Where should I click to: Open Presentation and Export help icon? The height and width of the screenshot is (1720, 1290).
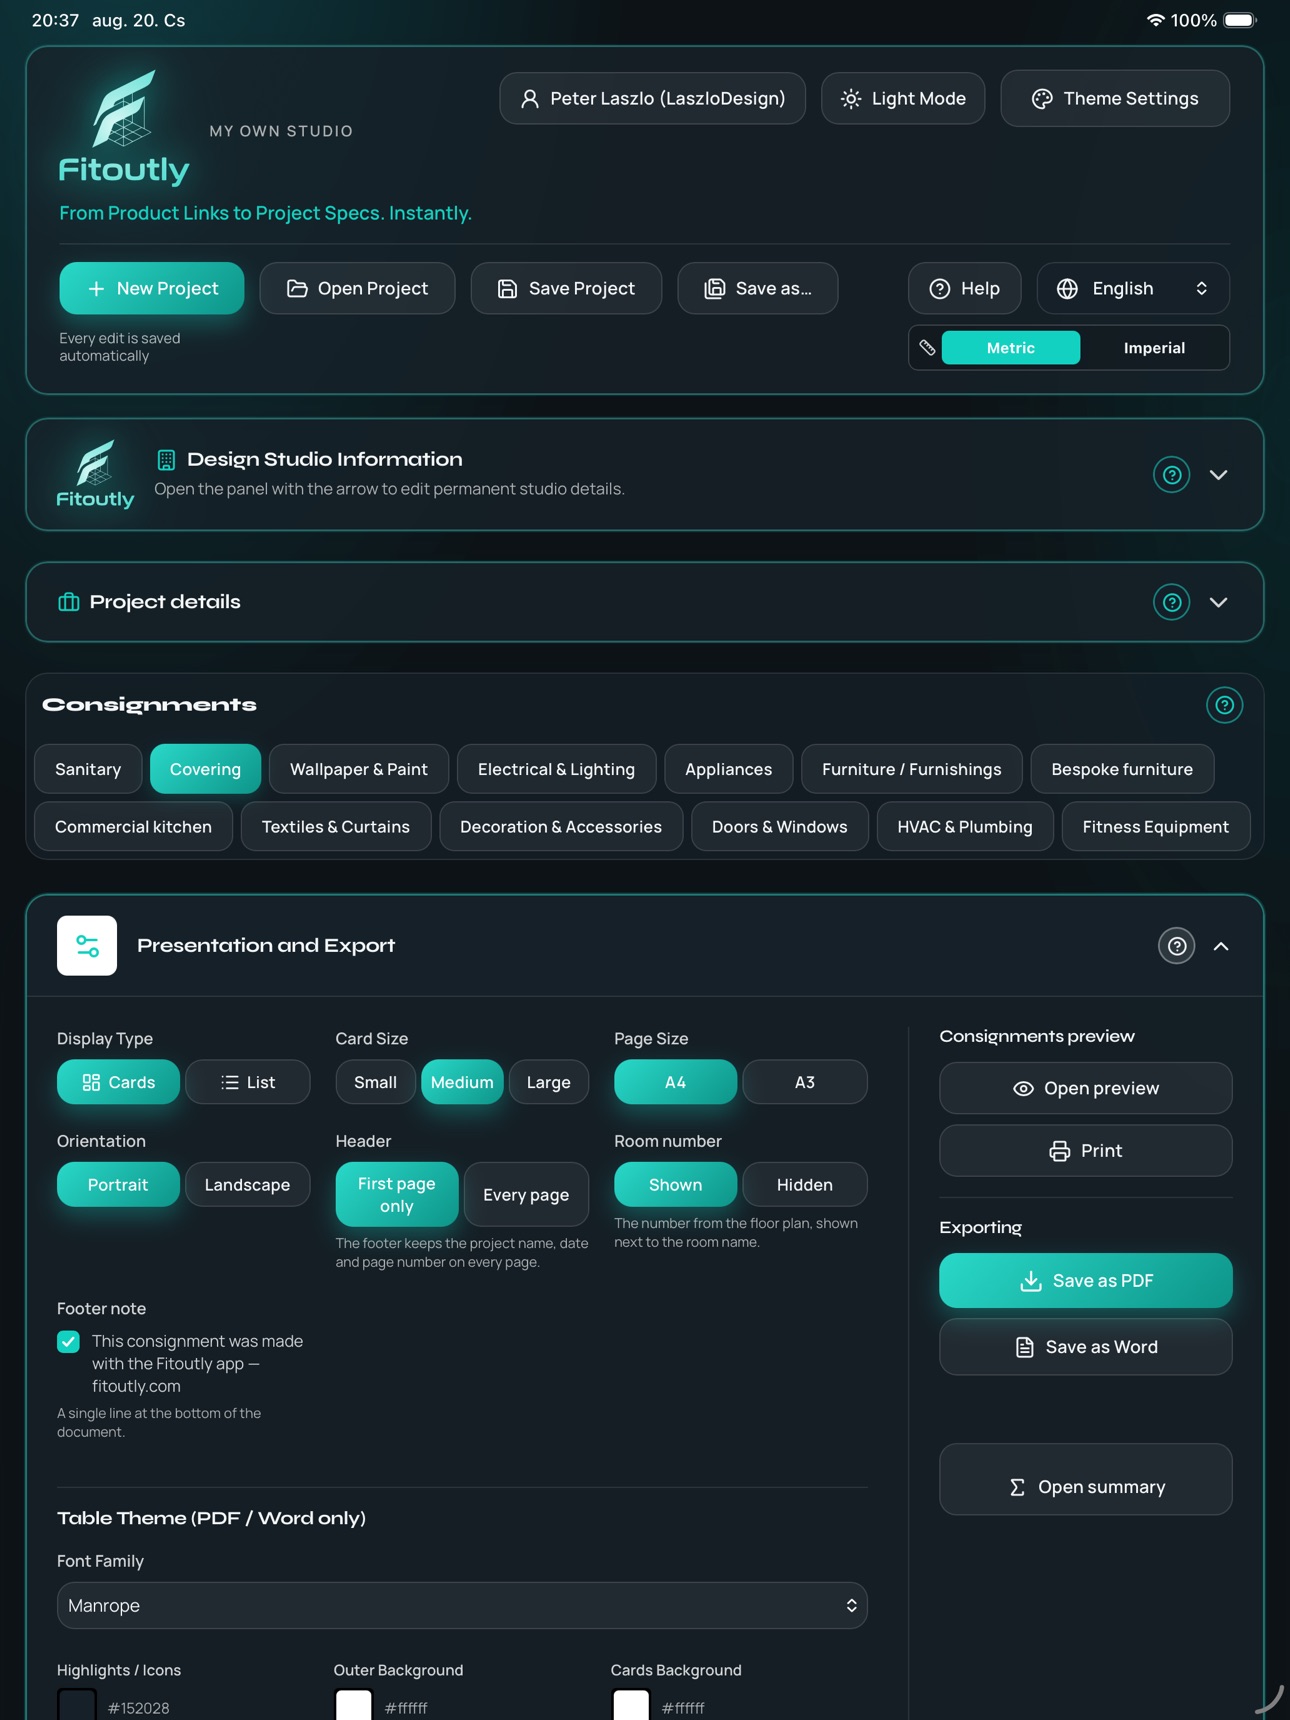(1176, 946)
